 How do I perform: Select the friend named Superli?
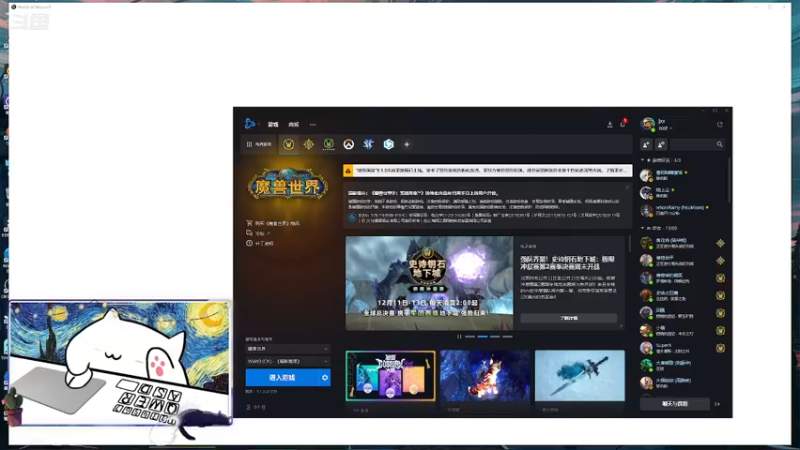683,348
